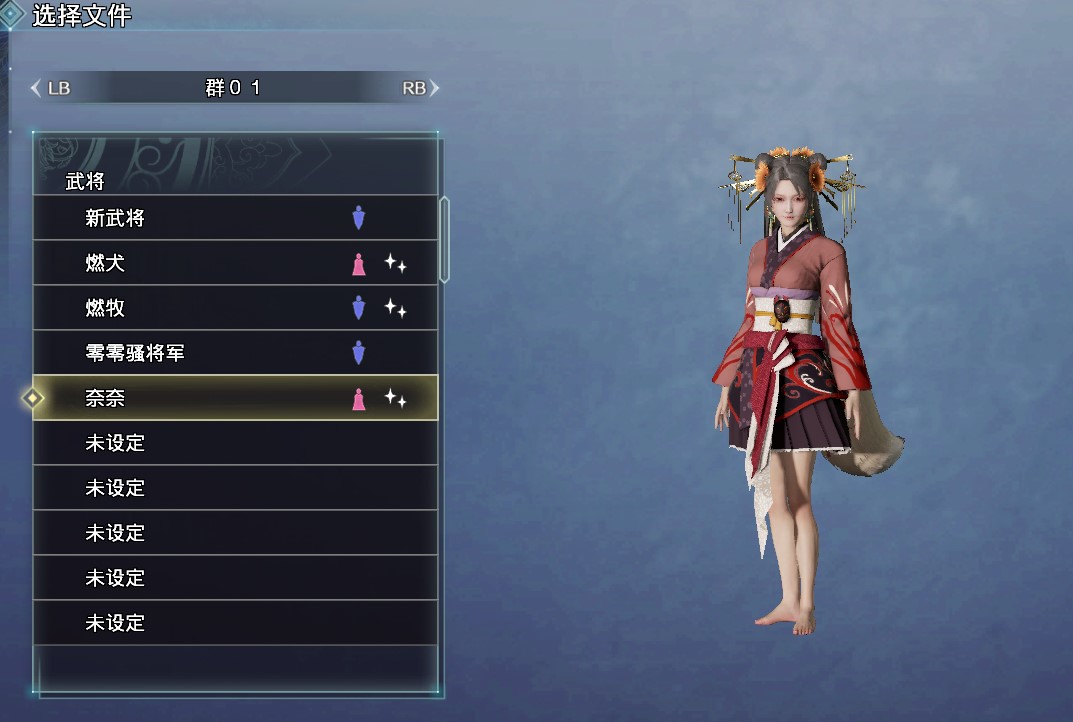
Task: Select the 群01 group tab
Action: (x=233, y=88)
